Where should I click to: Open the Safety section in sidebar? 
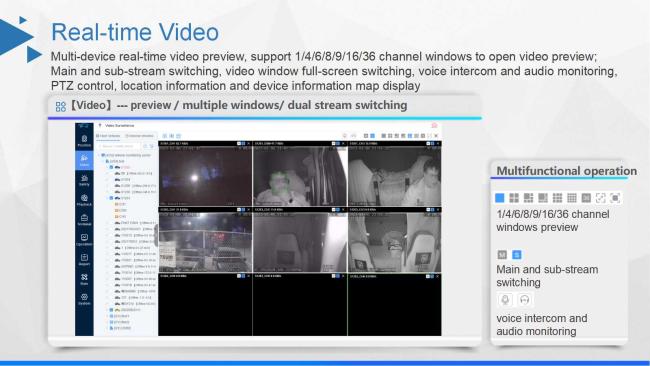click(x=84, y=180)
